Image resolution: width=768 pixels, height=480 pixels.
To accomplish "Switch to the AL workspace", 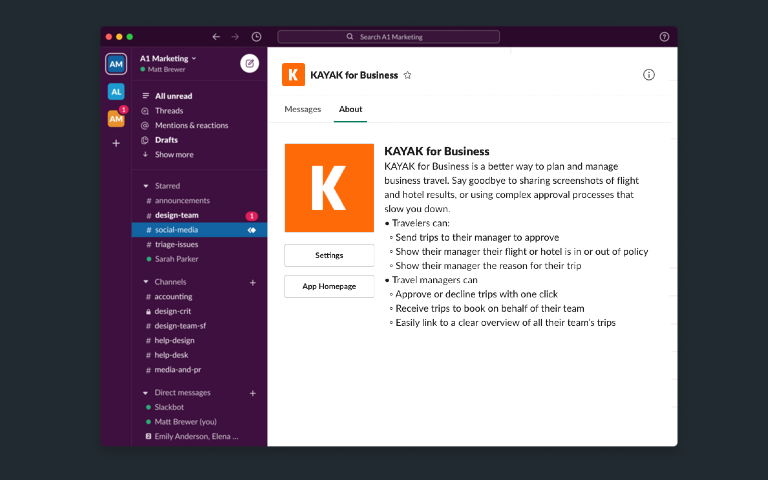I will [116, 92].
